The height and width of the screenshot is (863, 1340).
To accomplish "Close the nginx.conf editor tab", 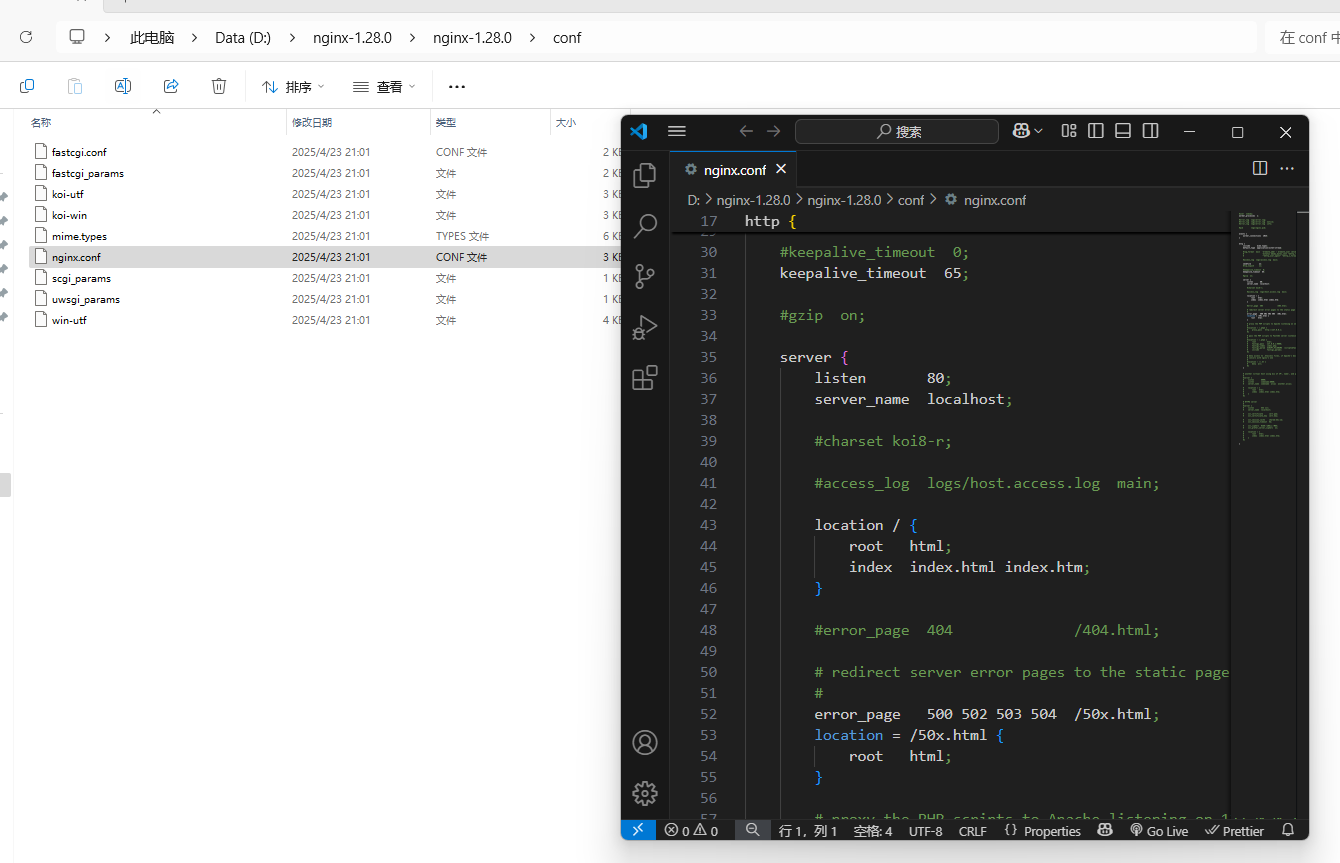I will click(781, 169).
